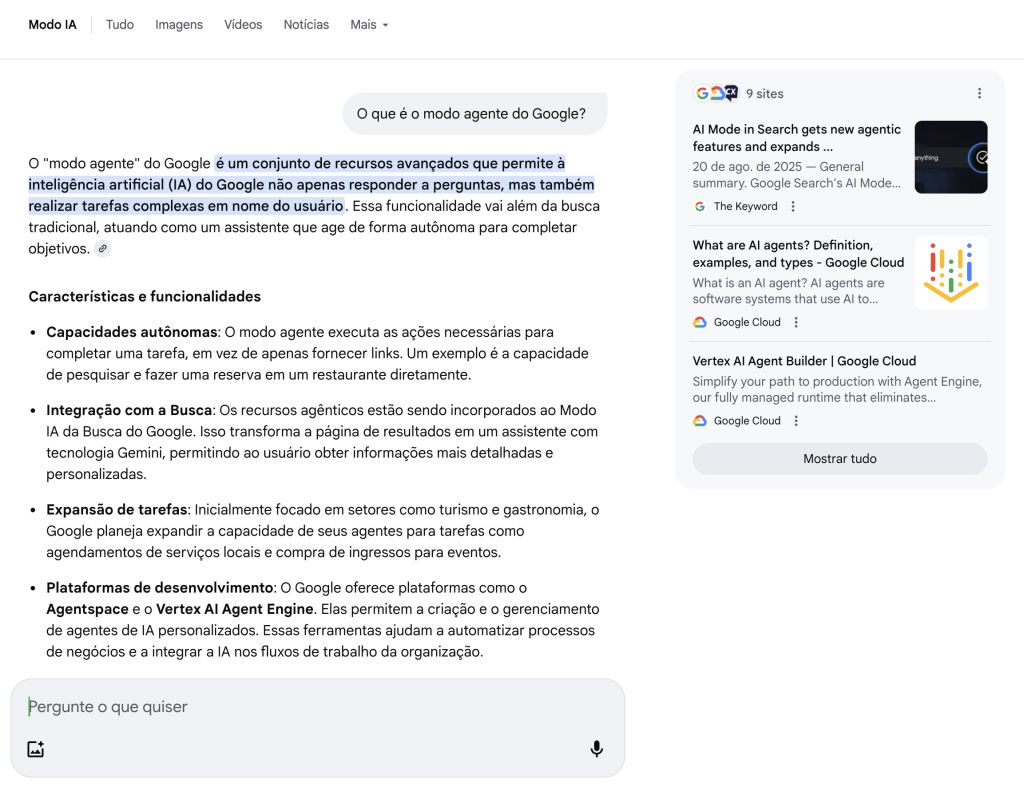
Task: Click the stacked source favicons next to 9 sites
Action: (716, 93)
